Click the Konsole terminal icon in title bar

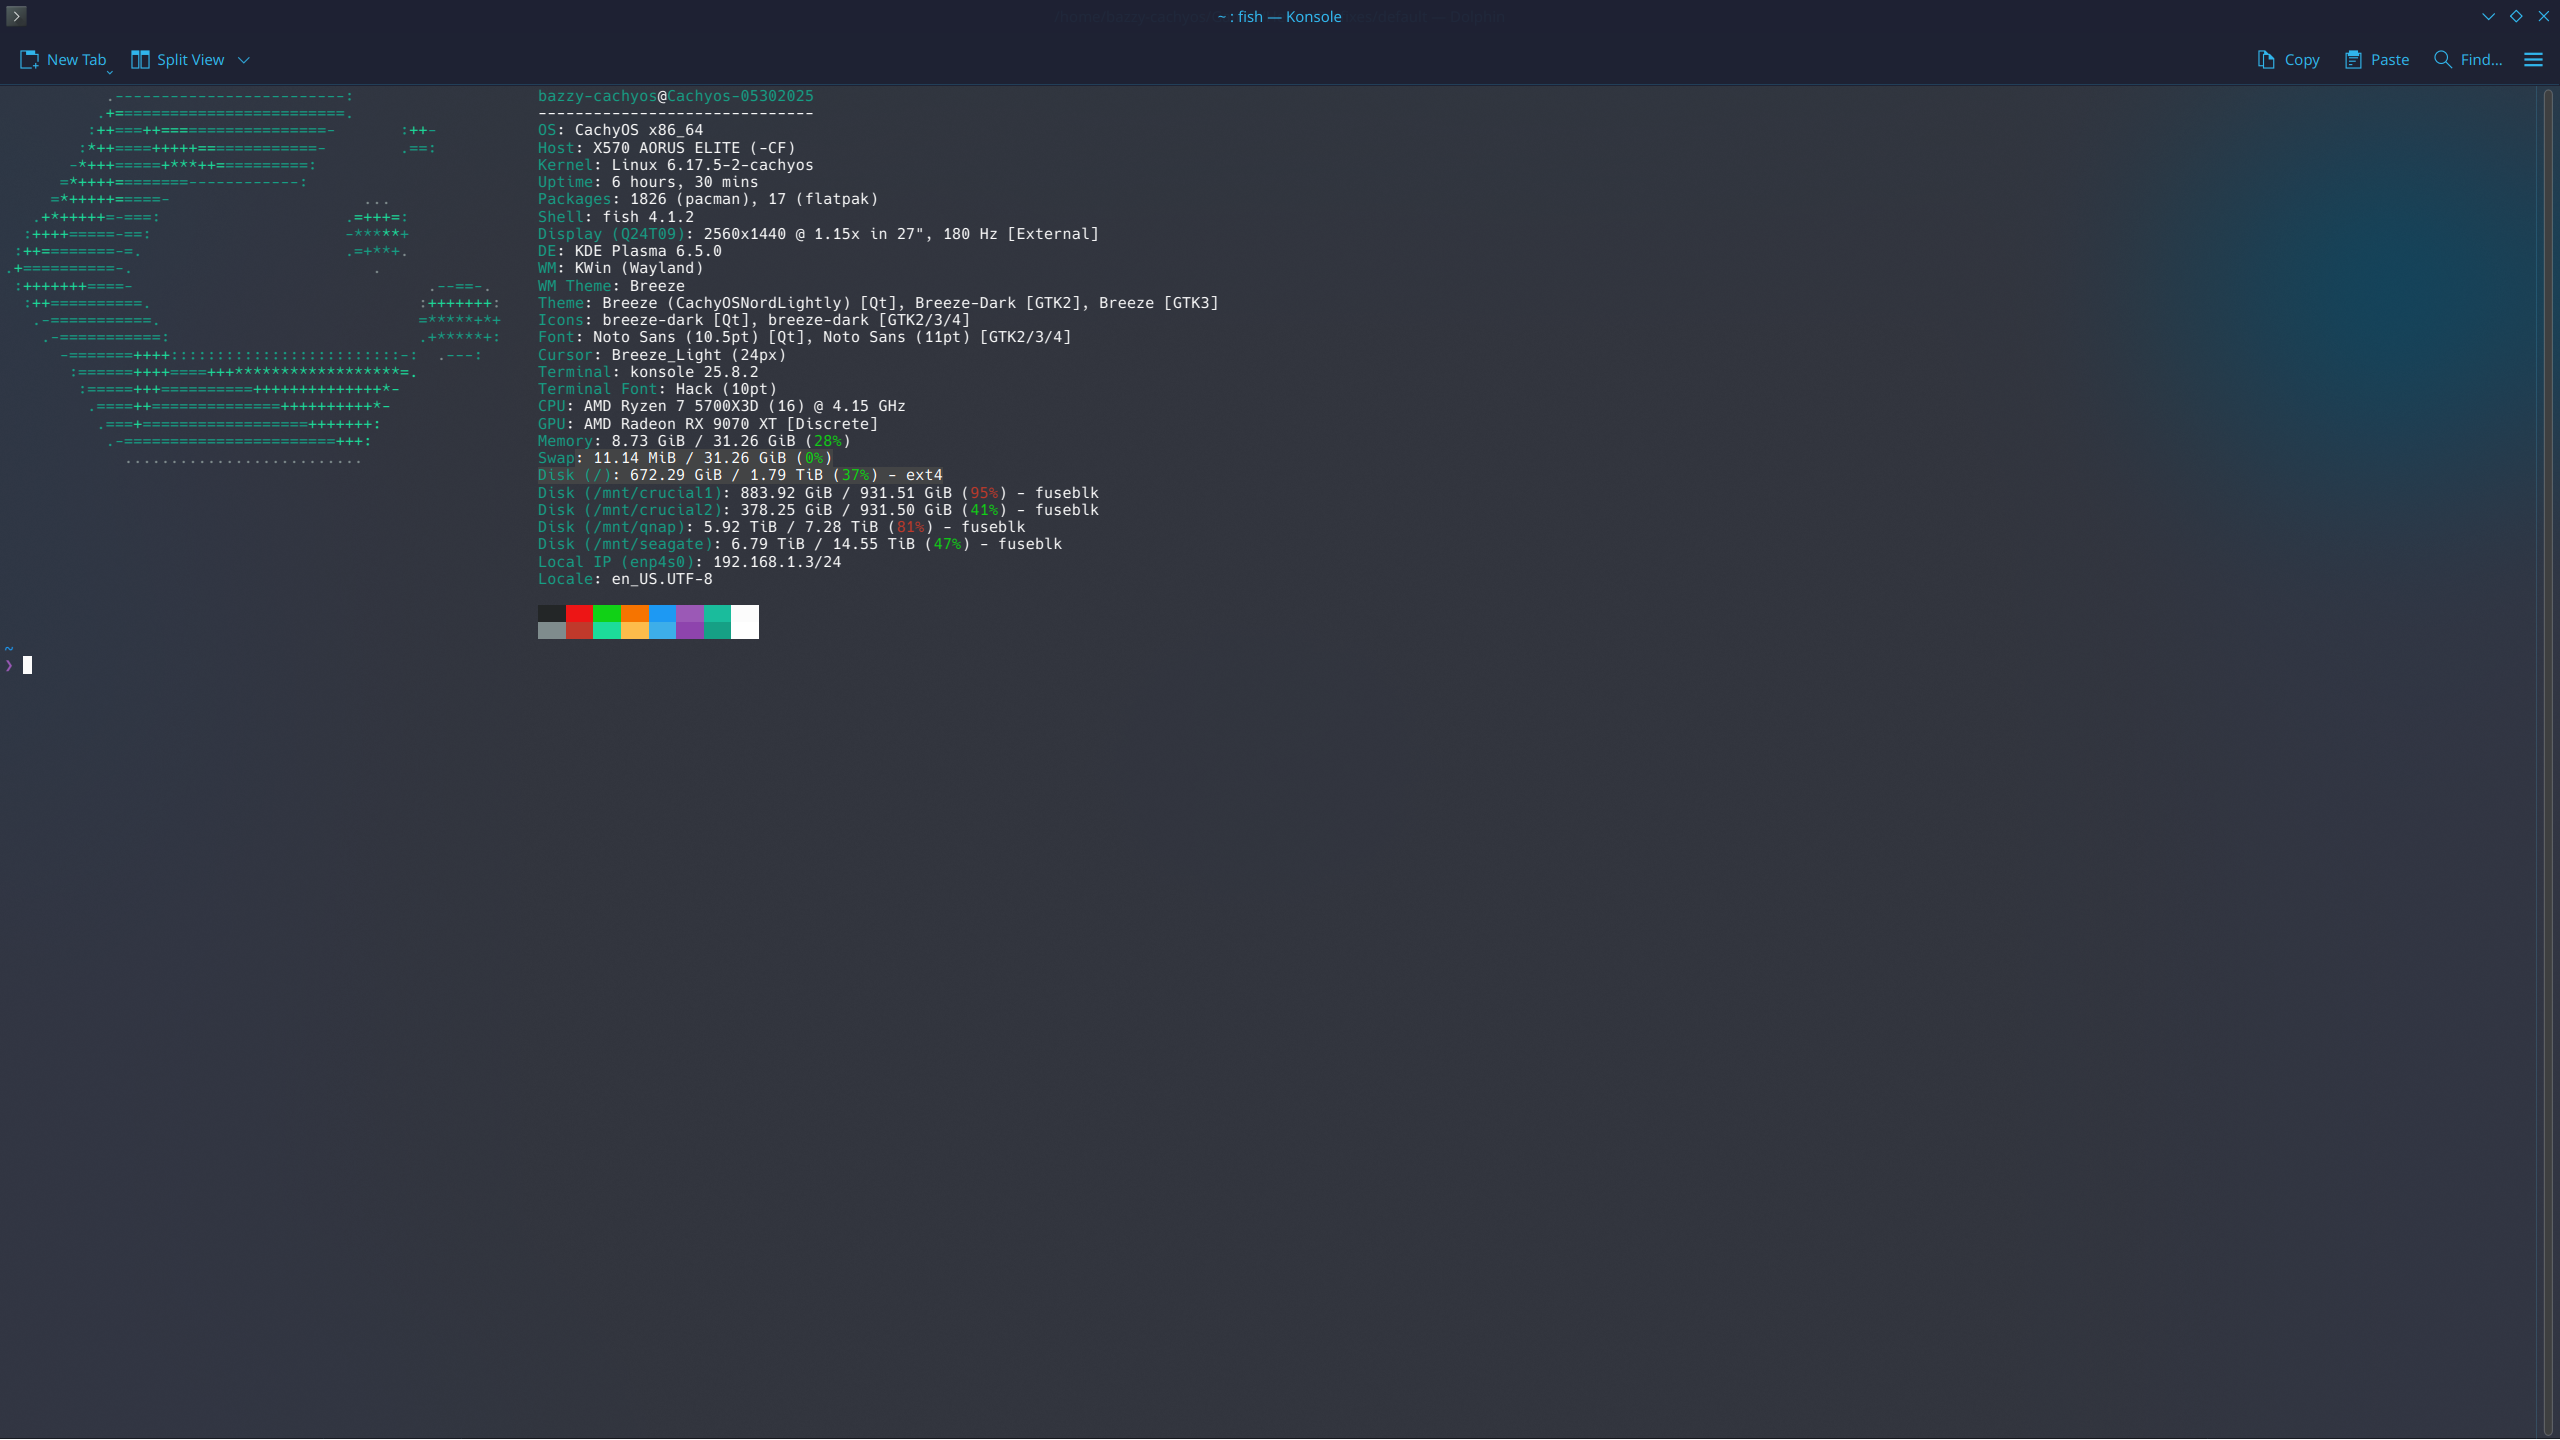[16, 16]
